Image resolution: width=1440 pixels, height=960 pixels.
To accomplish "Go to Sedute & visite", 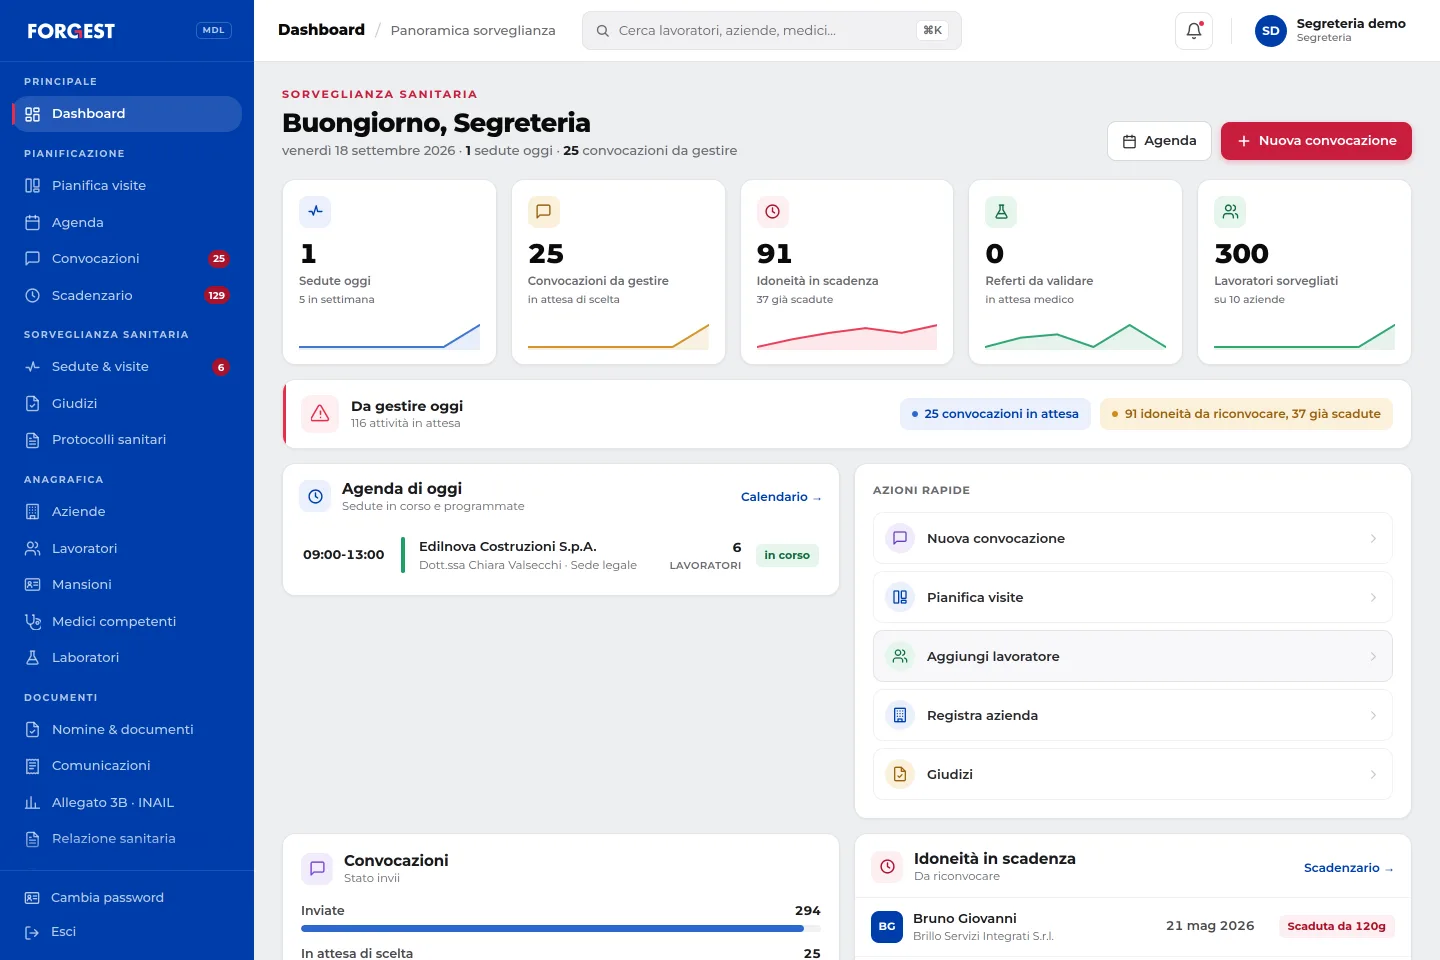I will click(x=127, y=367).
